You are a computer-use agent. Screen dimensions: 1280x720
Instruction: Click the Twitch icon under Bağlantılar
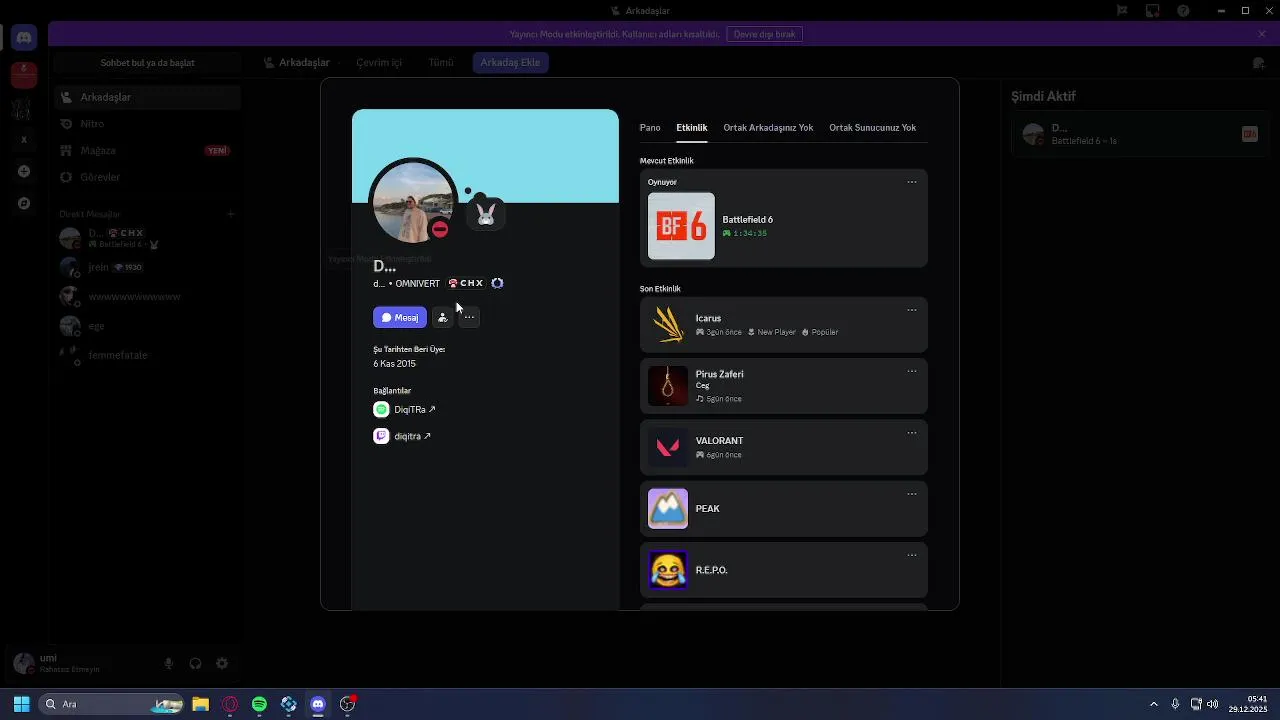tap(381, 436)
